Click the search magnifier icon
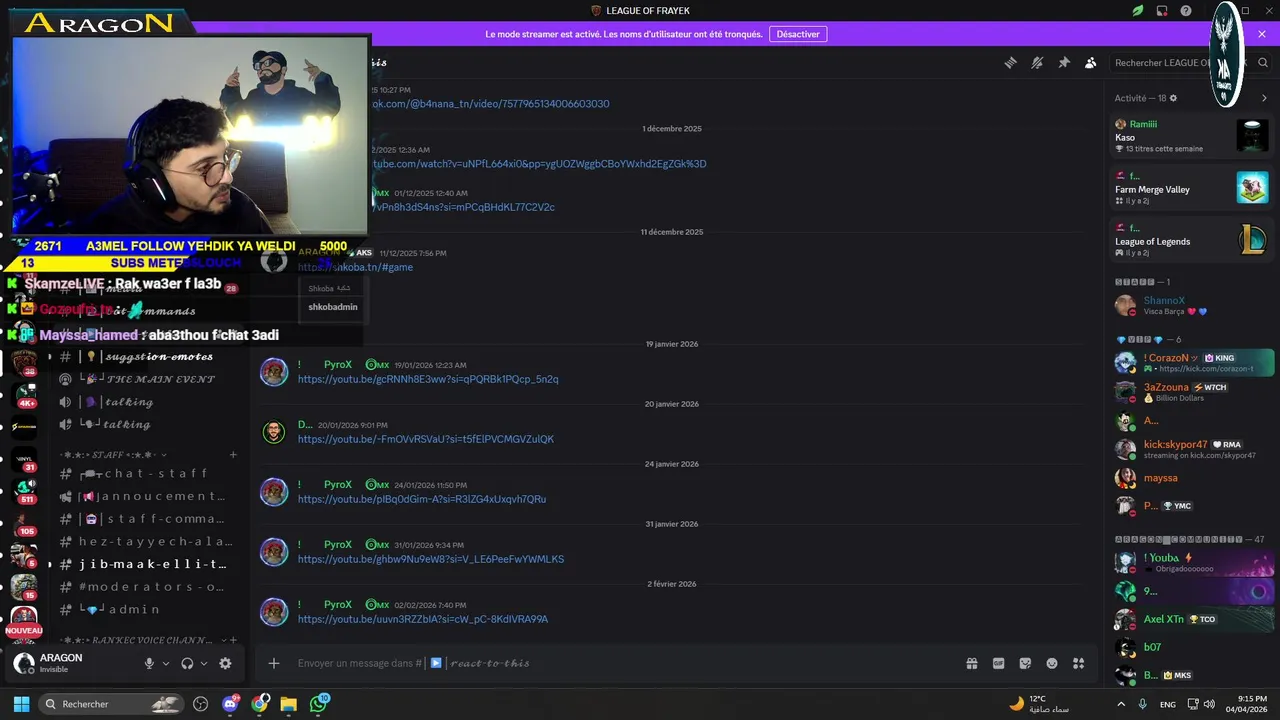1280x720 pixels. tap(1263, 62)
